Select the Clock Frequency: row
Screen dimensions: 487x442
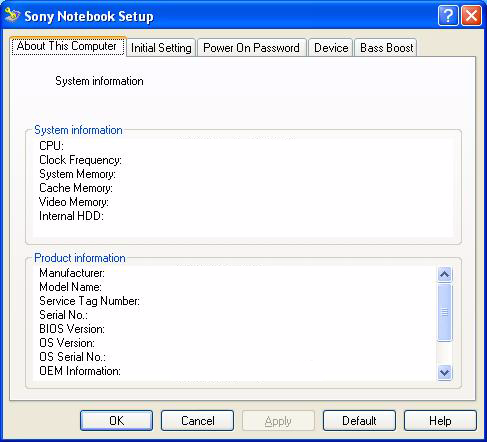[x=80, y=160]
